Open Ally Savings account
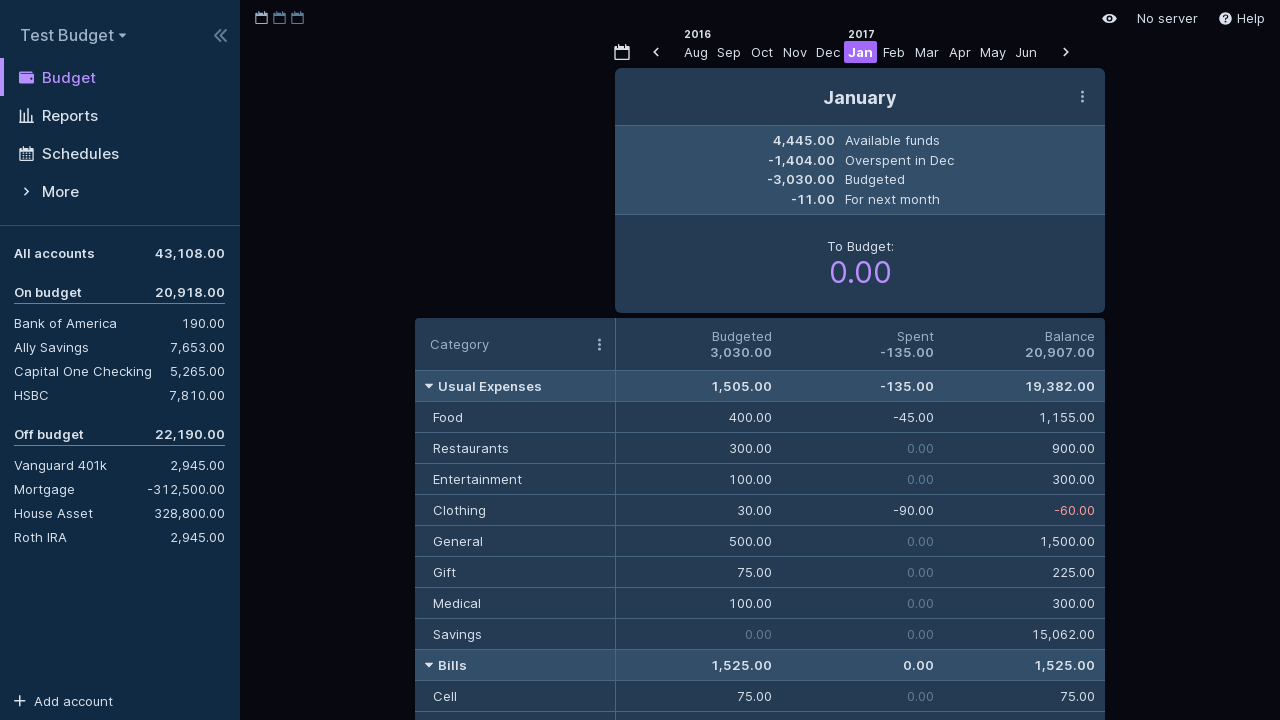 click(x=52, y=348)
